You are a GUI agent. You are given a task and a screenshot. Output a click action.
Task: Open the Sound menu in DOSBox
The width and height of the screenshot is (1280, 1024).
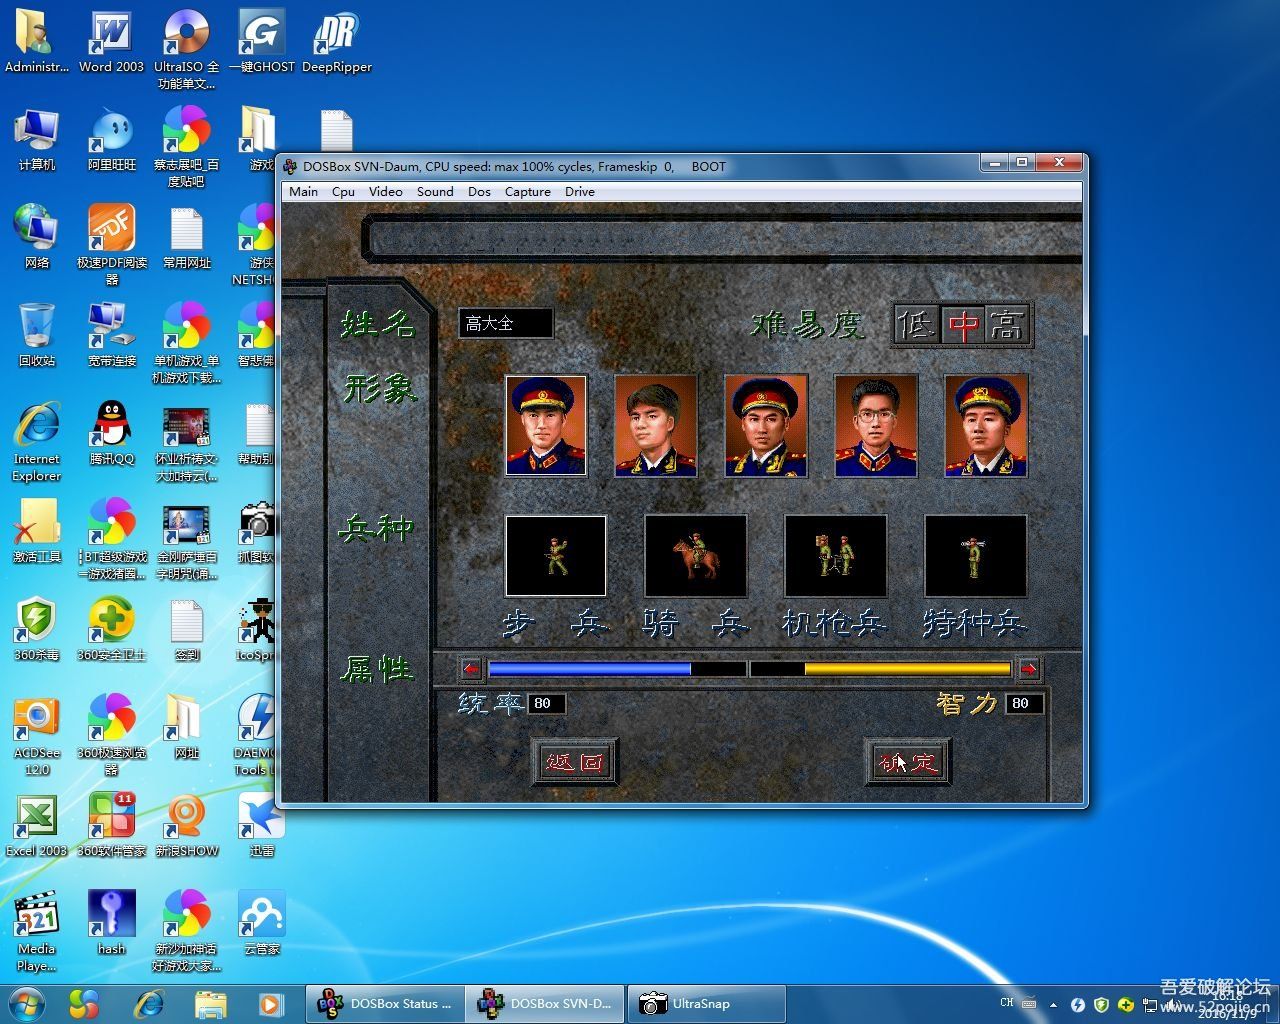[435, 192]
